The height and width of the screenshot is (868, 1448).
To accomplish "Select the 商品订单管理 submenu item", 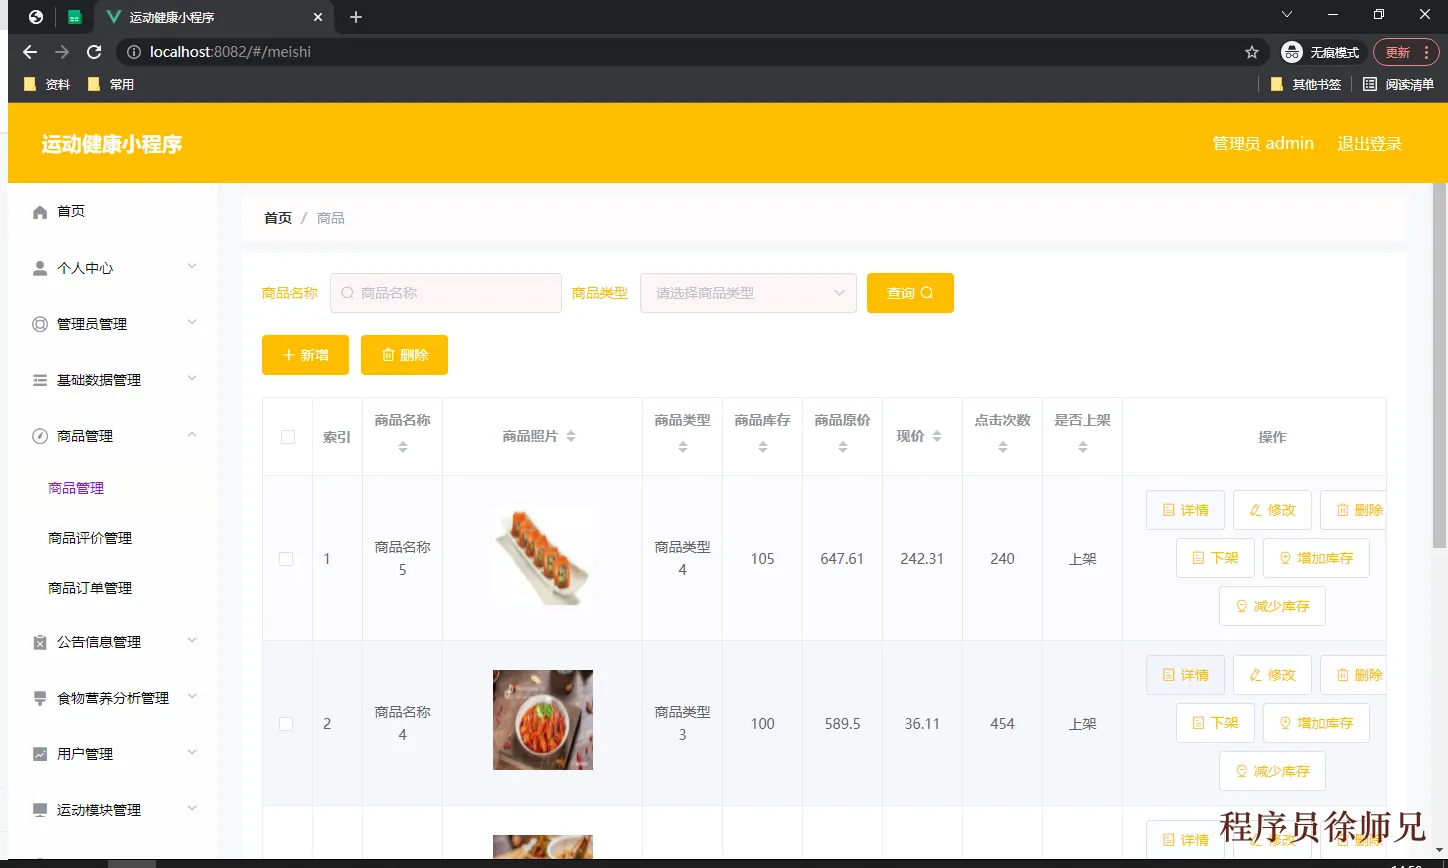I will pyautogui.click(x=90, y=588).
